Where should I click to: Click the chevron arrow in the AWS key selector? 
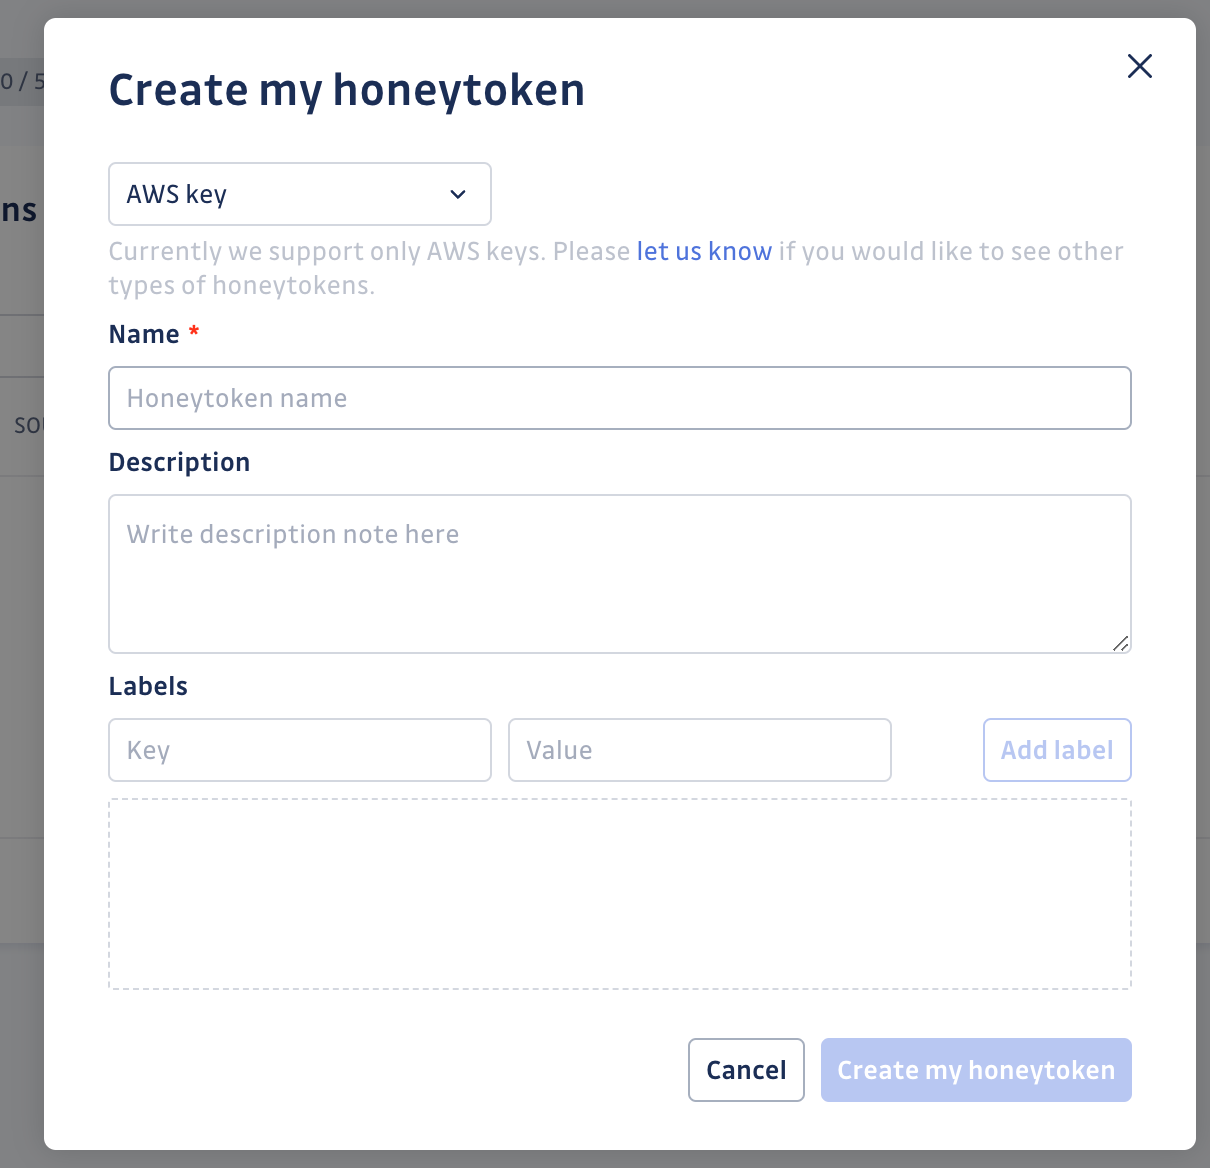(x=458, y=194)
